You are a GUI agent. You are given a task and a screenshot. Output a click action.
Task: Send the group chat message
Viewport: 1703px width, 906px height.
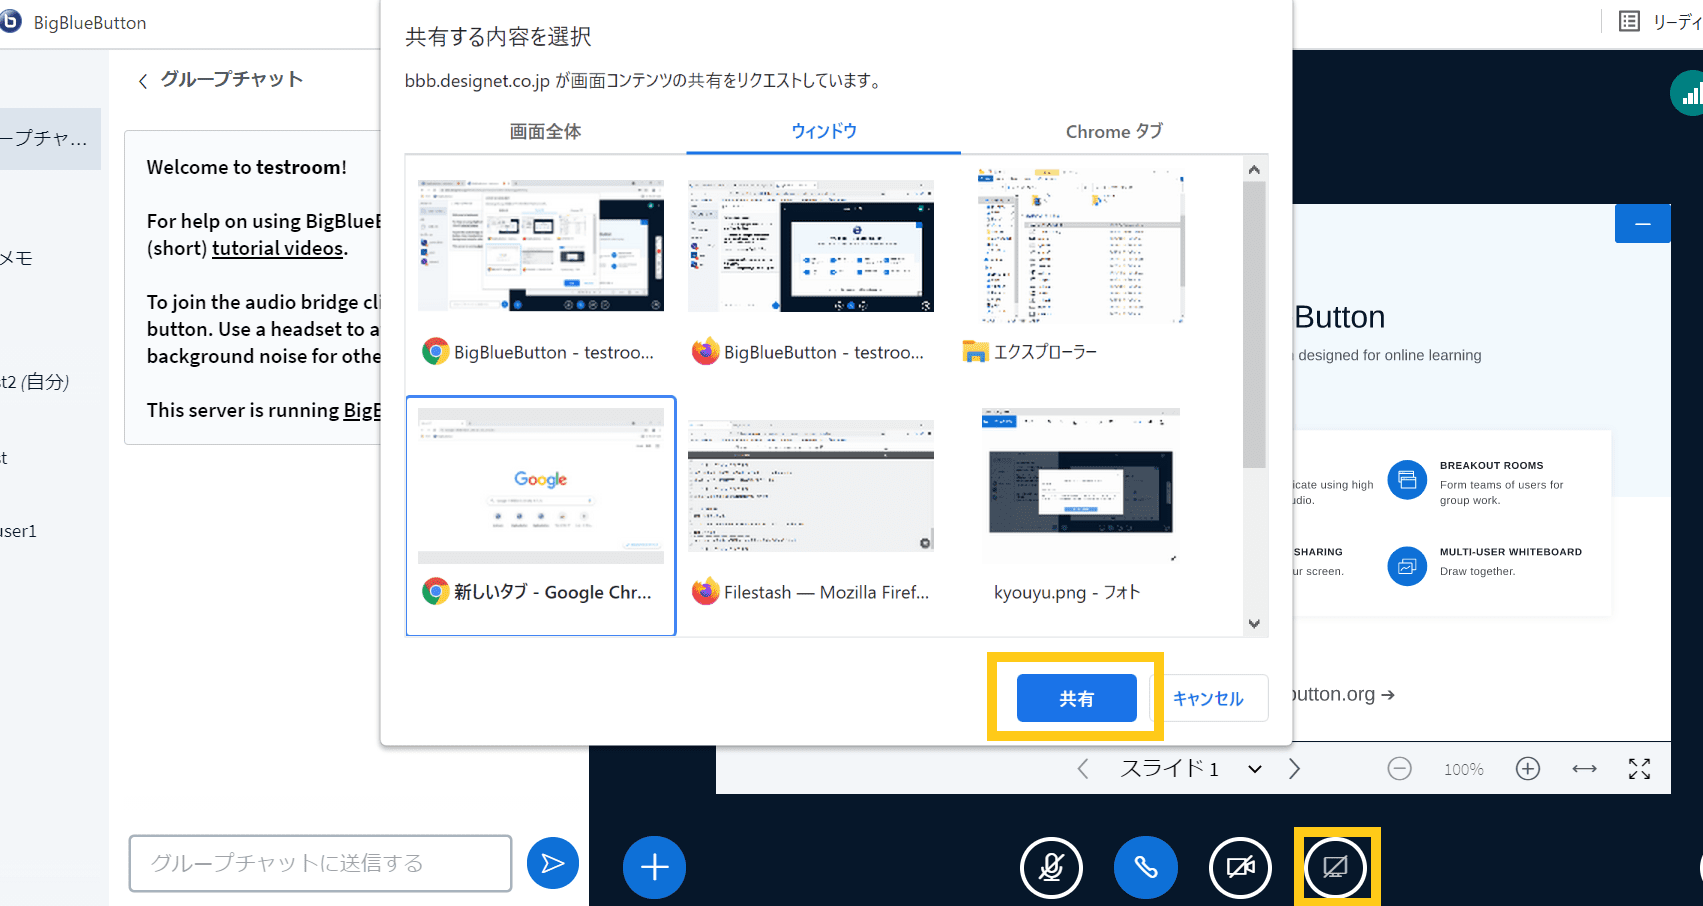pyautogui.click(x=553, y=863)
